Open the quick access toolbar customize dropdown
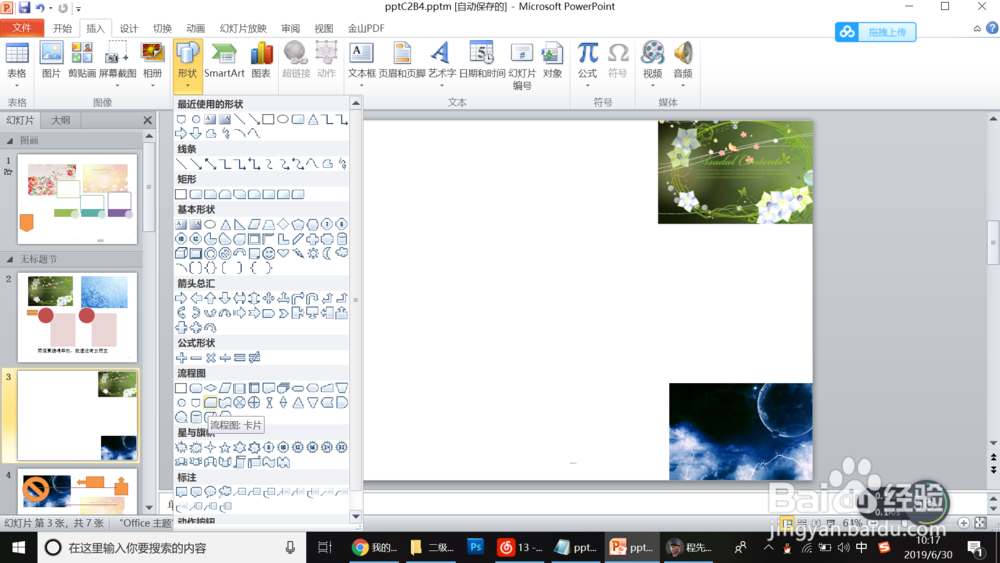The width and height of the screenshot is (1000, 563). (x=78, y=8)
